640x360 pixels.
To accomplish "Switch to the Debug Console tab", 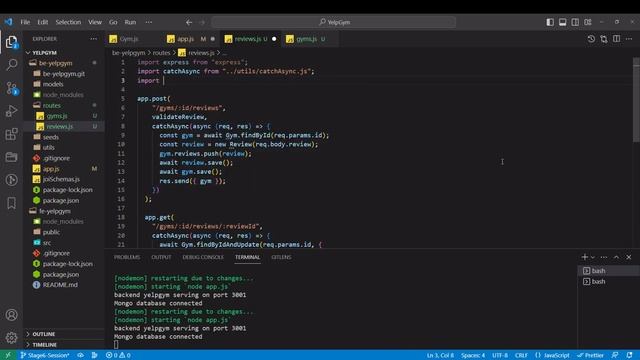I will (x=203, y=257).
